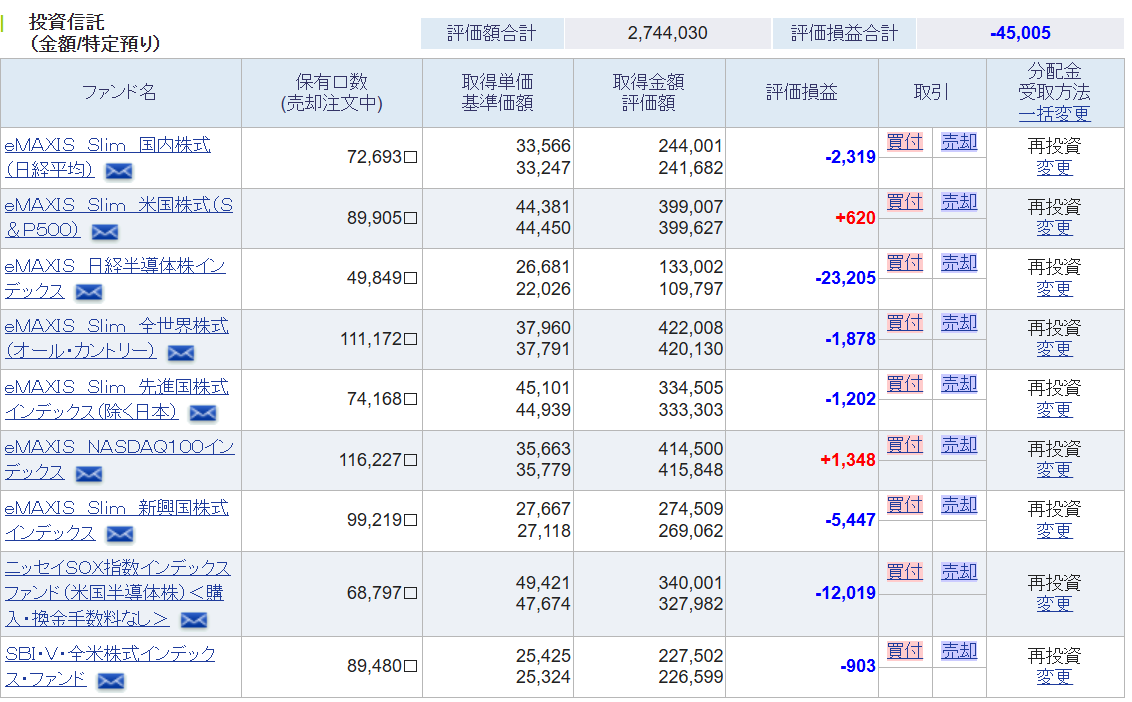Select 保有口数 value 111,172口
Screen dimensions: 1132x702
pyautogui.click(x=379, y=339)
